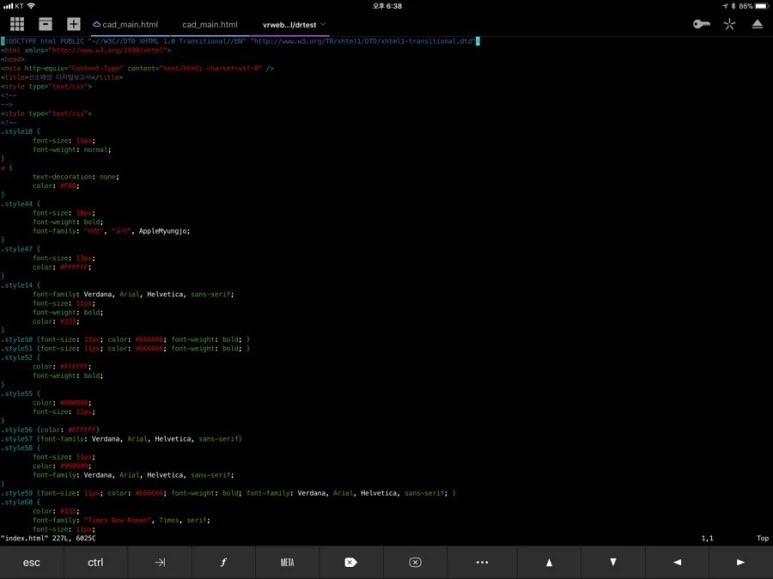Viewport: 773px width, 579px height.
Task: Click the clock showing 6:38
Action: pos(387,6)
